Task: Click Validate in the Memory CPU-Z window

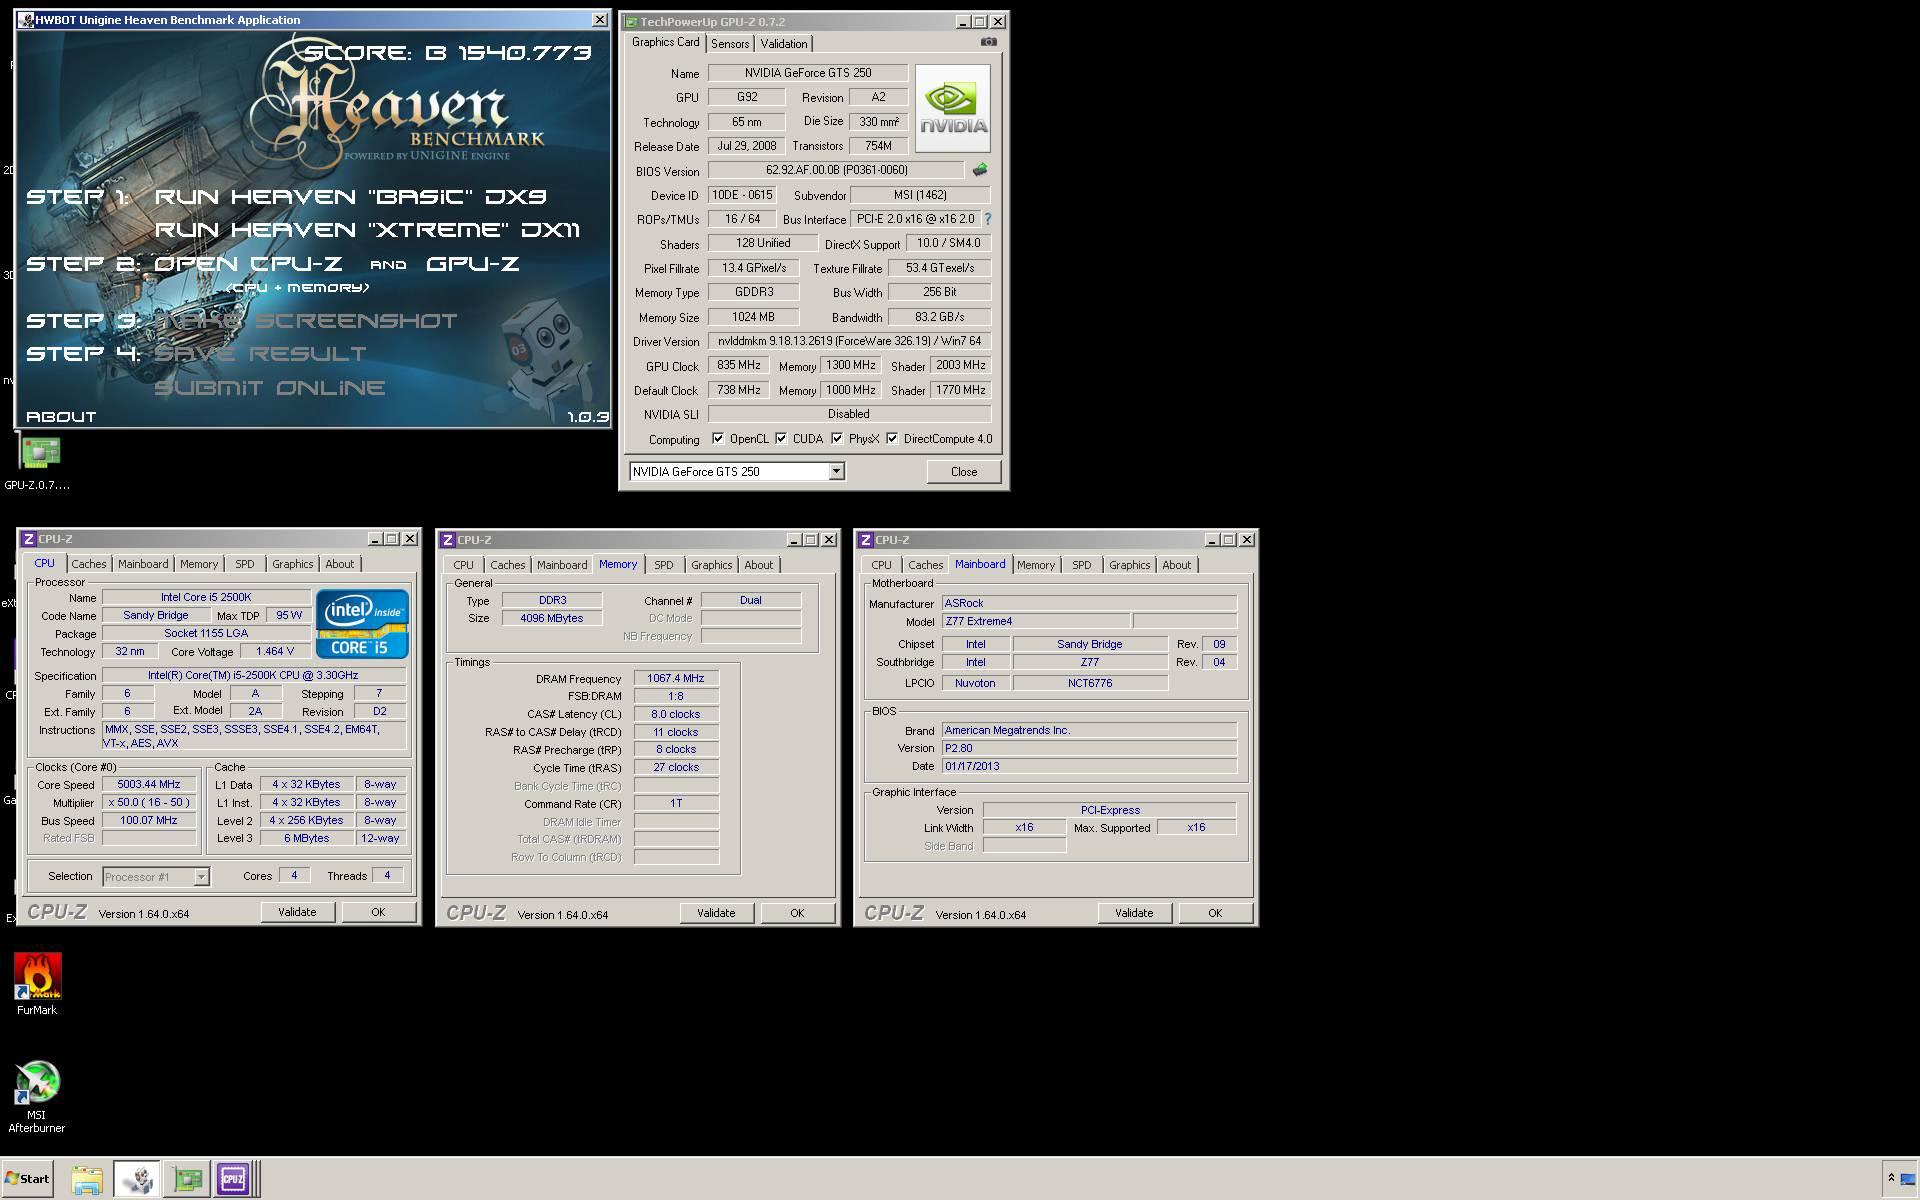Action: click(716, 913)
